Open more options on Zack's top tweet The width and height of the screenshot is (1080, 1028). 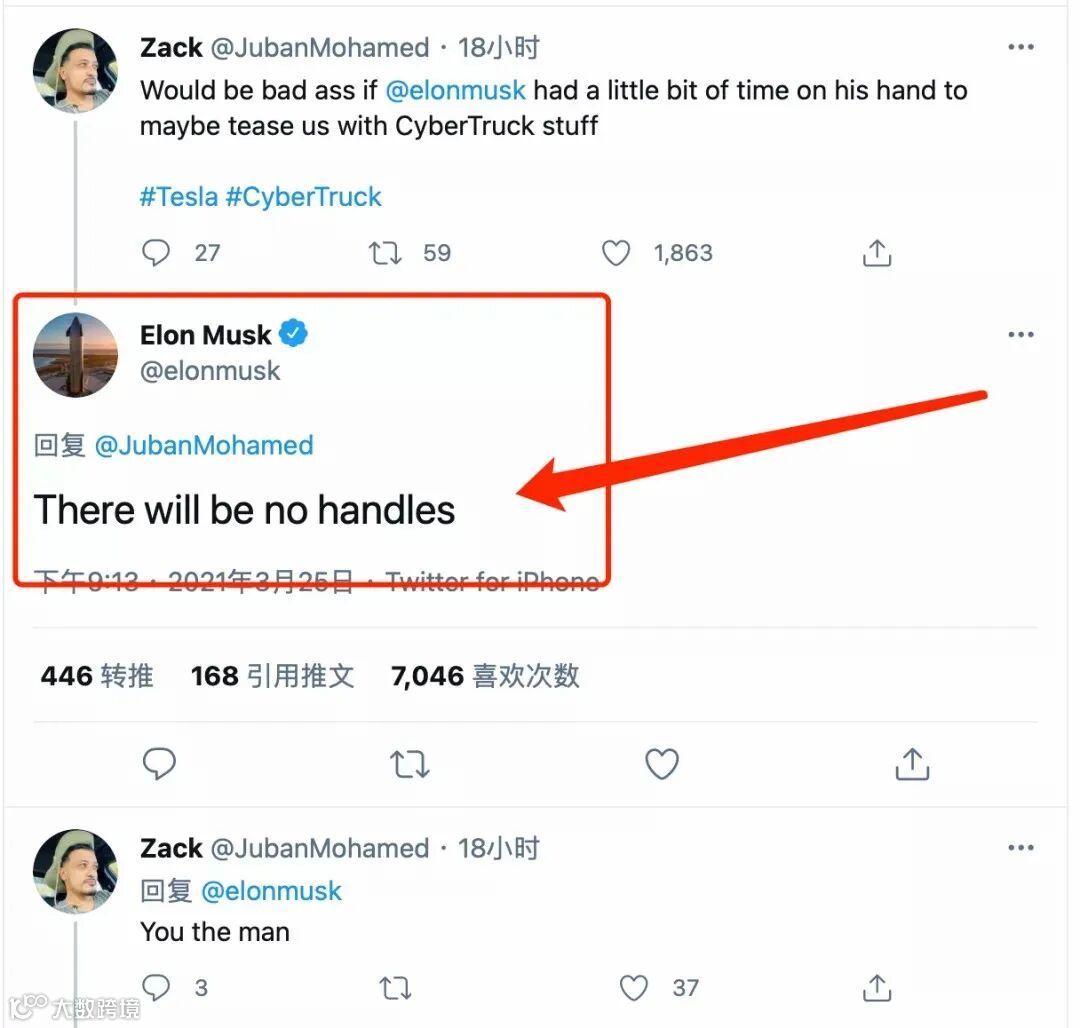pos(1020,47)
